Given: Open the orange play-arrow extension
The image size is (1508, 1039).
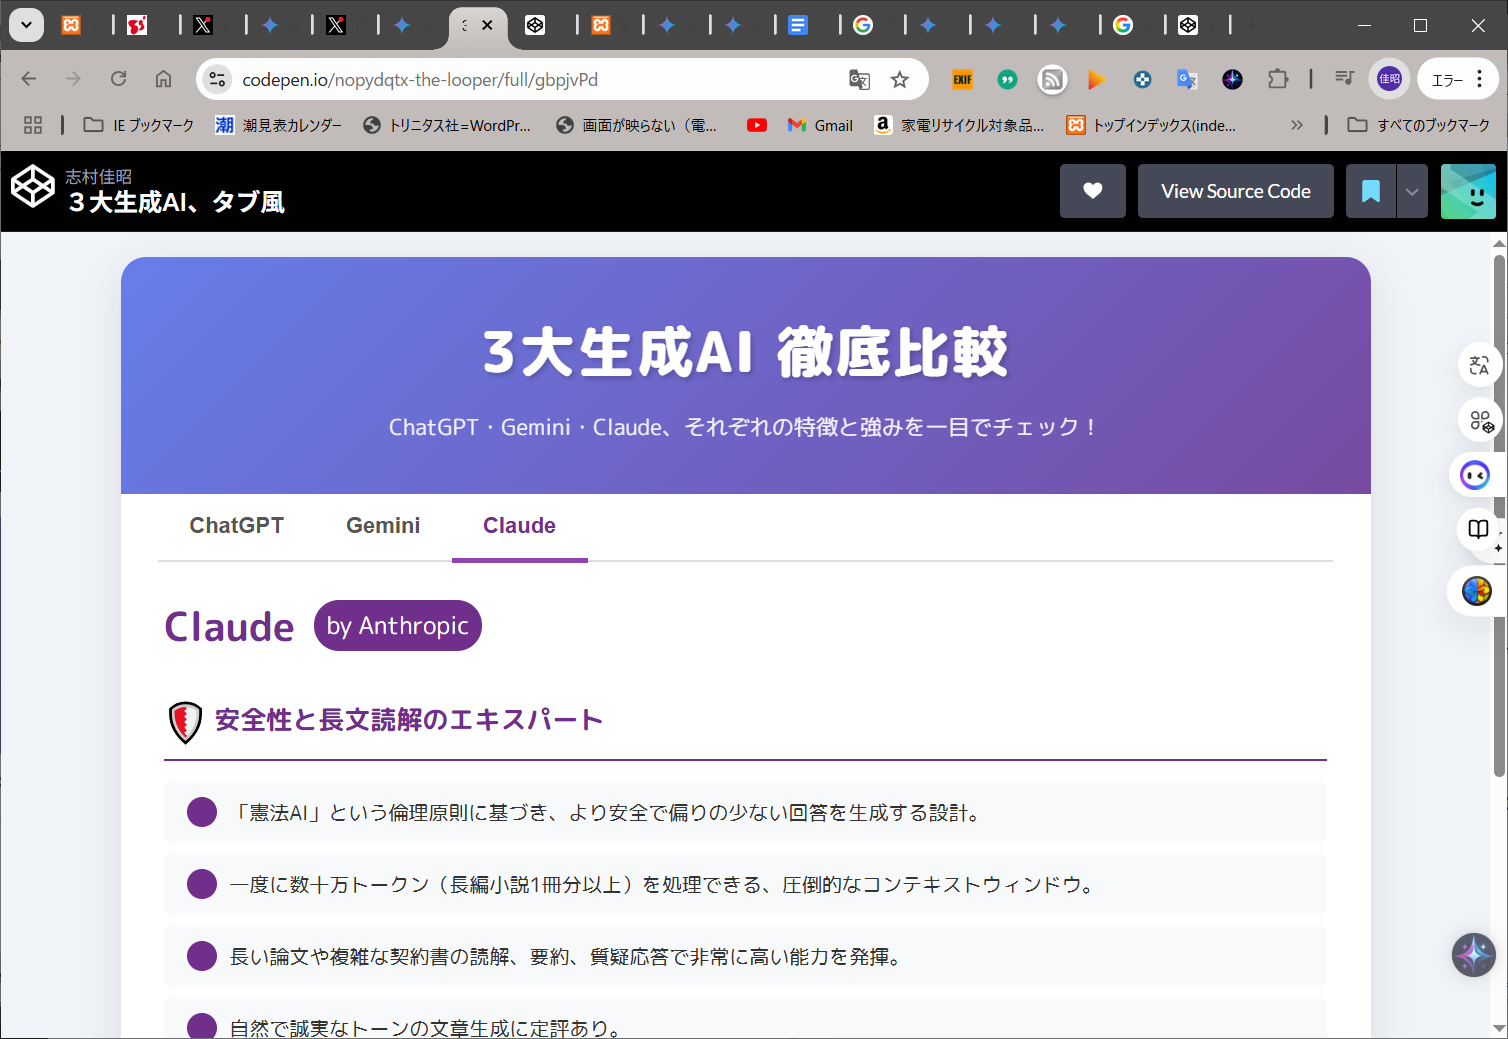Looking at the screenshot, I should (x=1097, y=79).
